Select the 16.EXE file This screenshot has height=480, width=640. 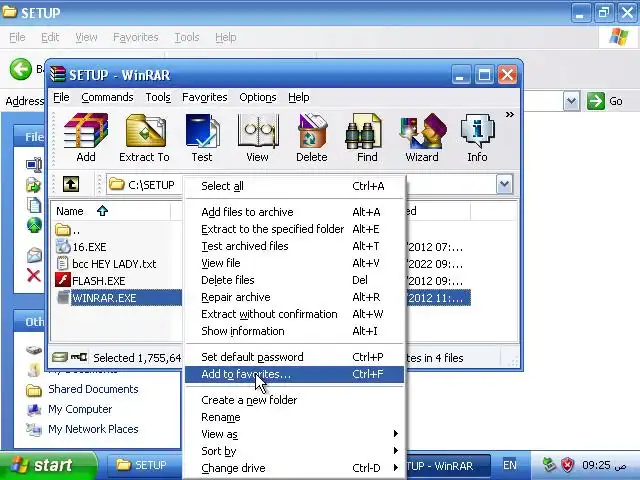pos(81,247)
